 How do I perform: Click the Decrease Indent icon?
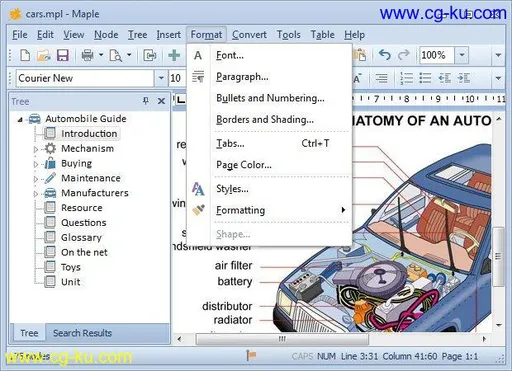tap(445, 78)
